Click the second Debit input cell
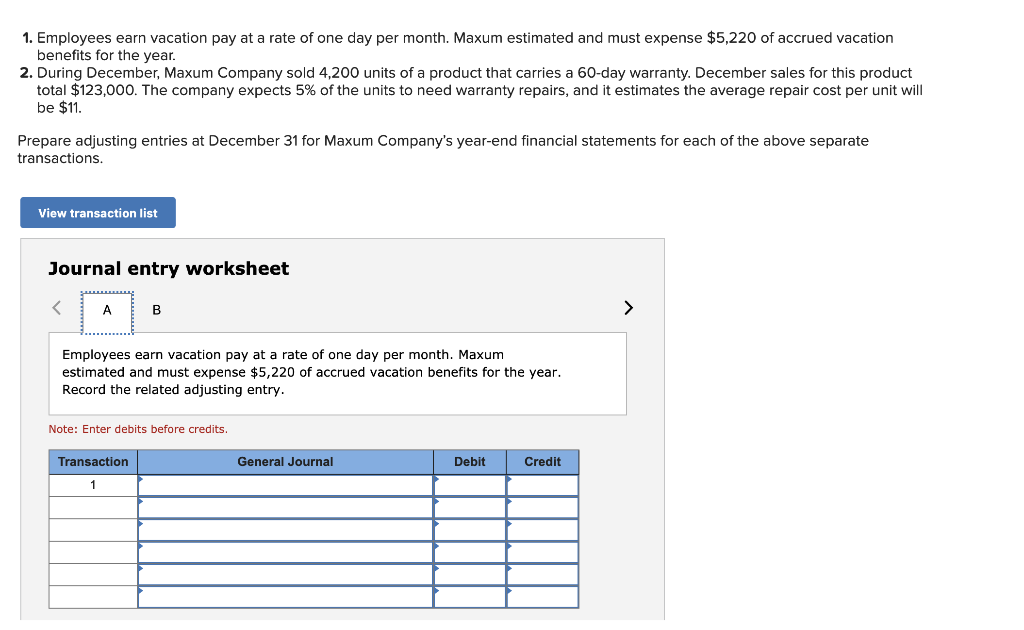 coord(469,507)
